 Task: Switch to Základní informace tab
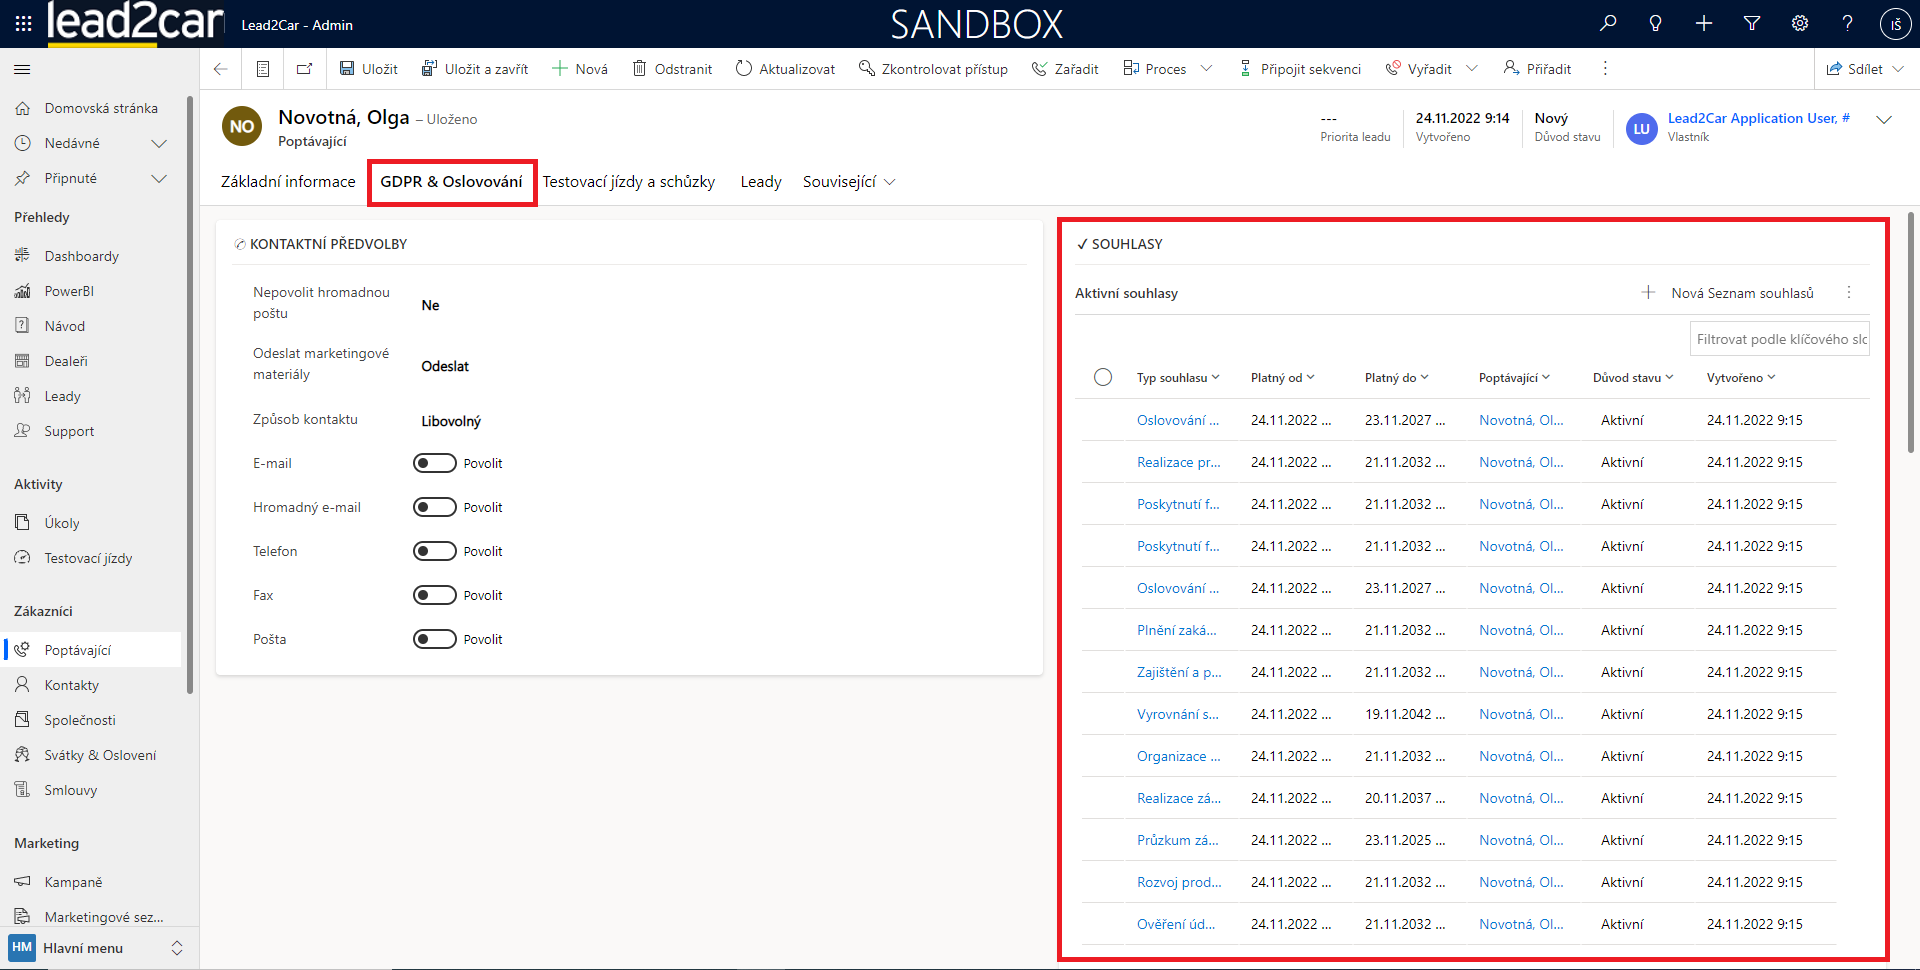[x=288, y=182]
